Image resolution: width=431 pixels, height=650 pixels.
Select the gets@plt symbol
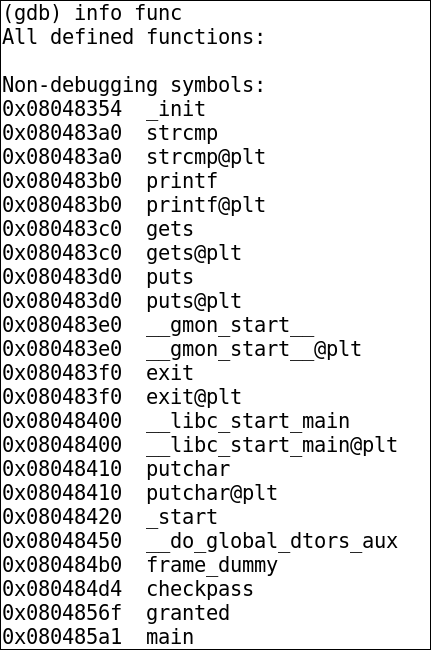pyautogui.click(x=194, y=253)
